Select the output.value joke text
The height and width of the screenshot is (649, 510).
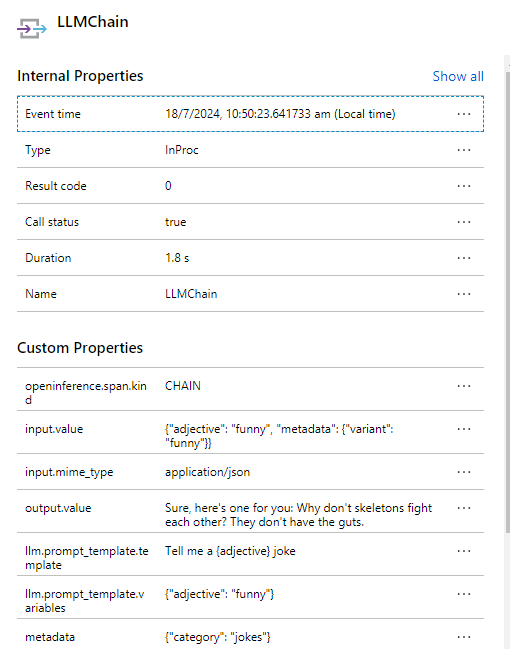[x=298, y=515]
